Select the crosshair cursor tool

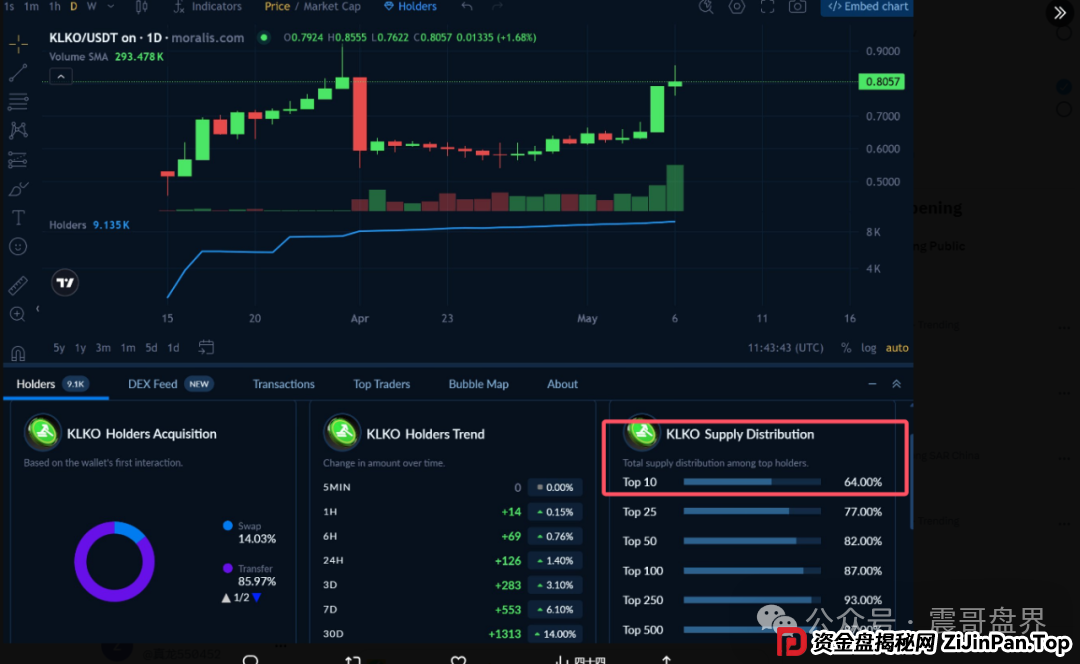point(18,44)
